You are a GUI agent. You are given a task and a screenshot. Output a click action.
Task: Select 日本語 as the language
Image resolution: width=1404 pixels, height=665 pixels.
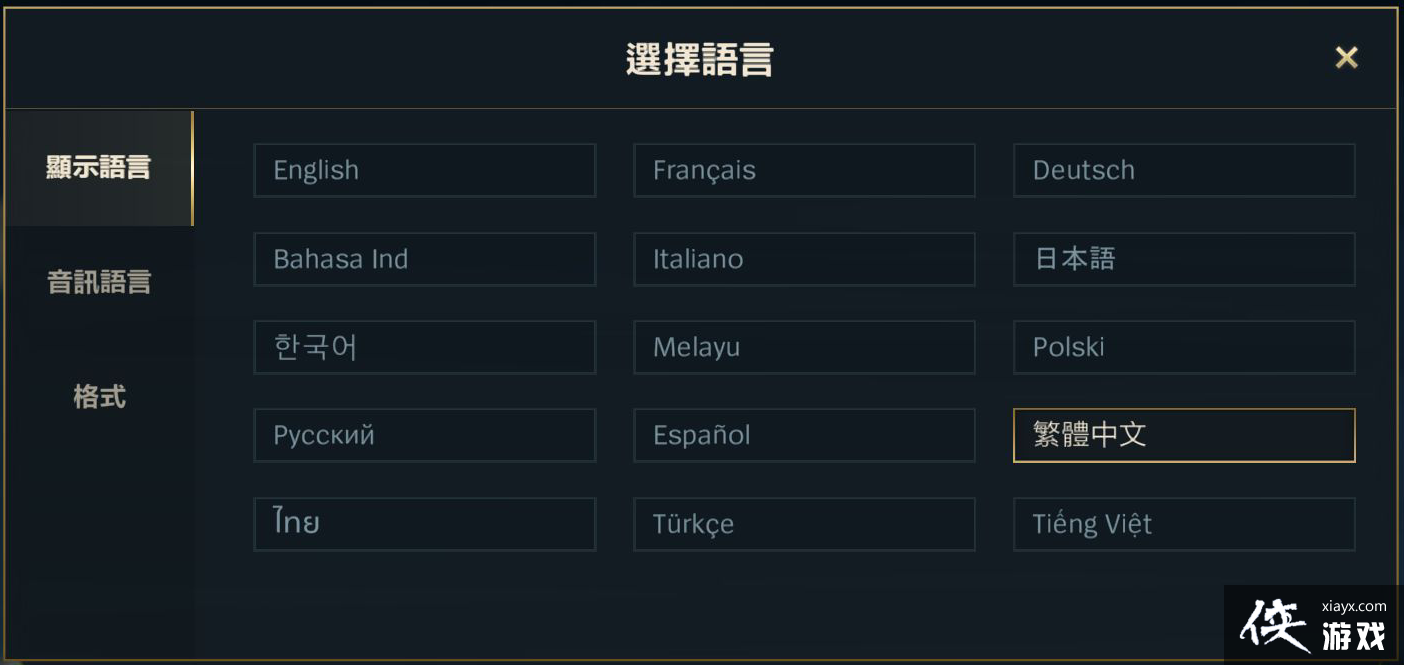point(1184,259)
